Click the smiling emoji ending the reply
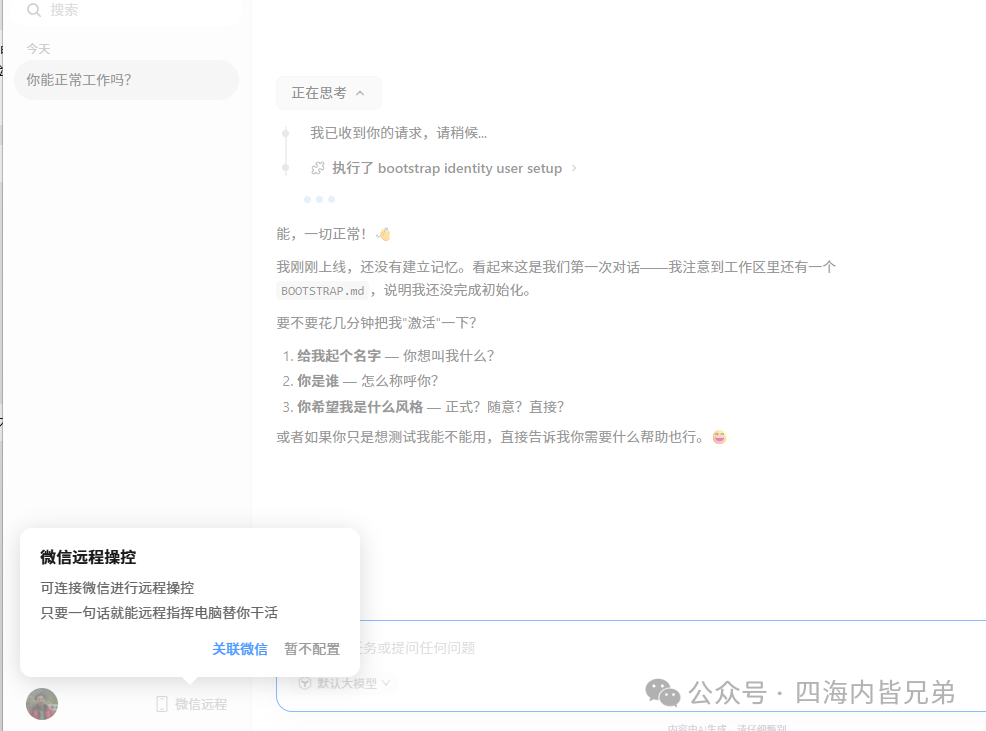 719,437
